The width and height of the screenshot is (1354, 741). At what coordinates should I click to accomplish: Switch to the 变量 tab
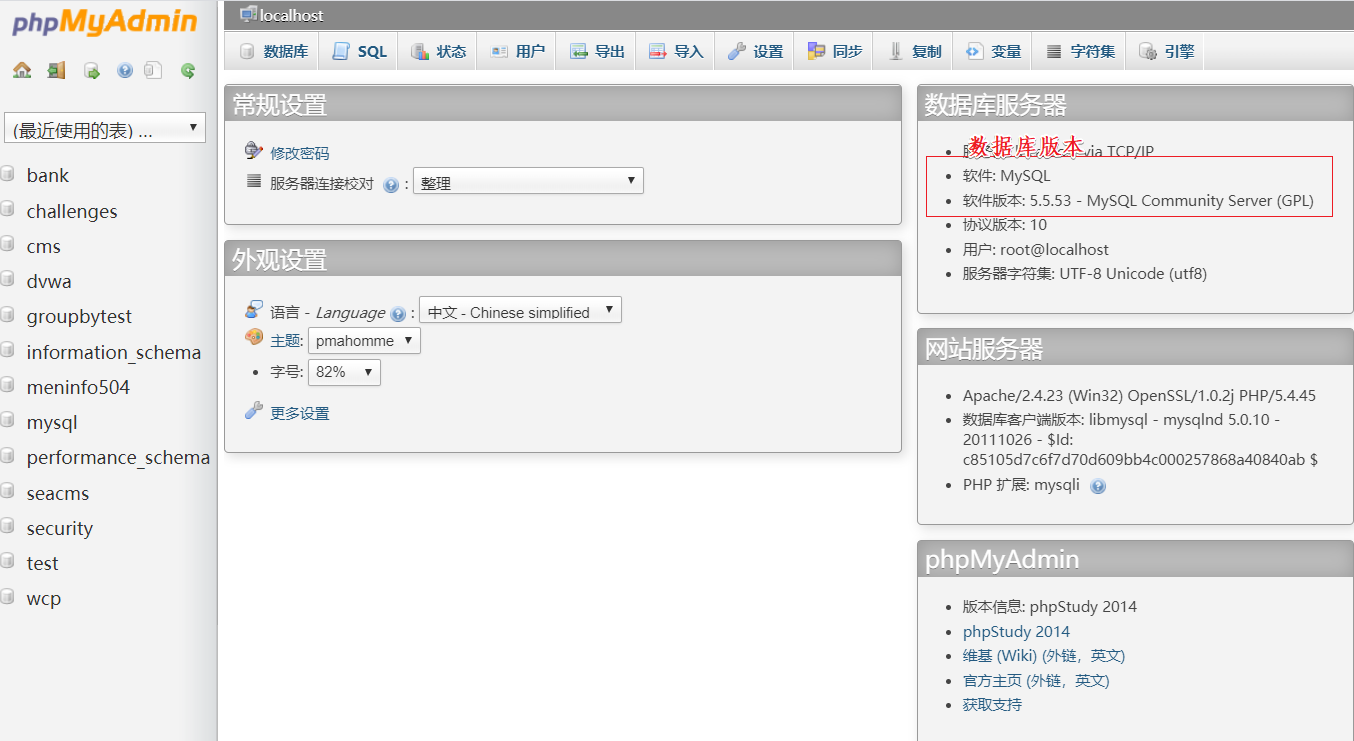pos(993,51)
